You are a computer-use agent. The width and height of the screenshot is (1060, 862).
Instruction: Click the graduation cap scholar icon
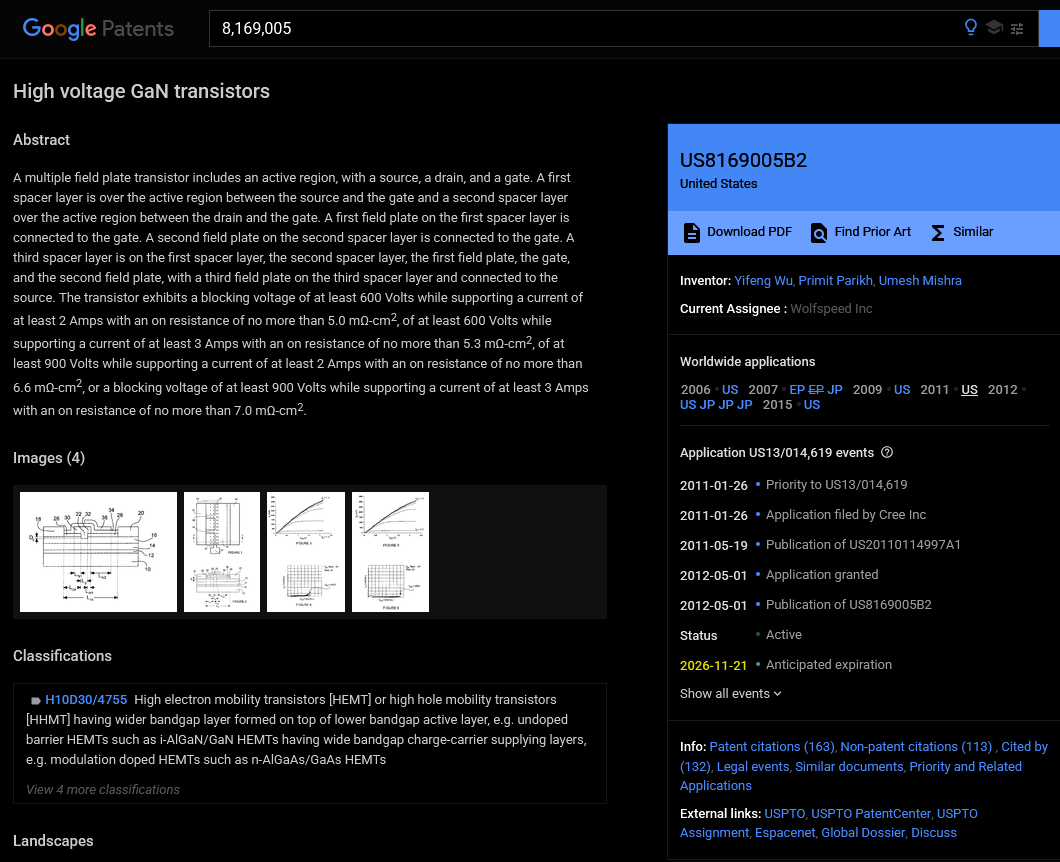click(994, 28)
